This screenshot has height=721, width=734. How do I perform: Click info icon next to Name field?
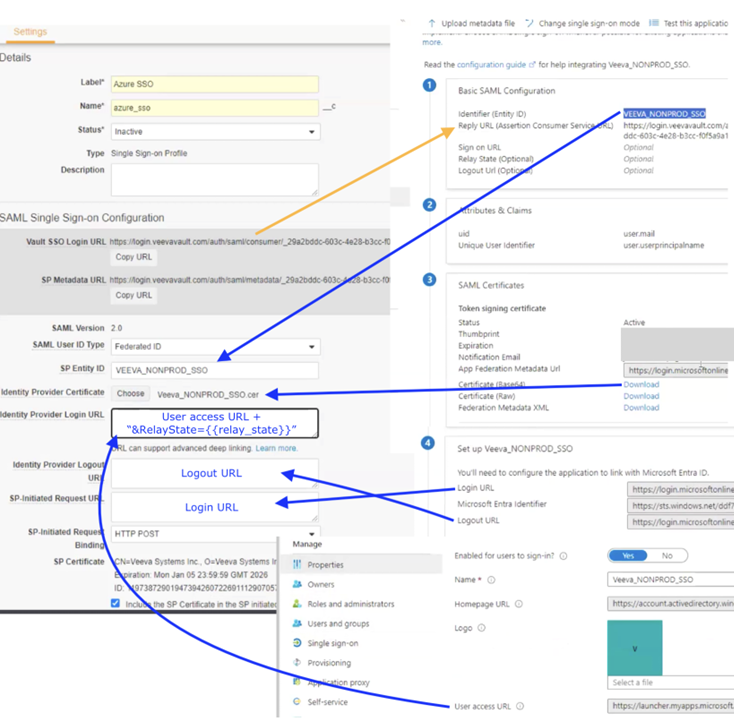click(491, 580)
